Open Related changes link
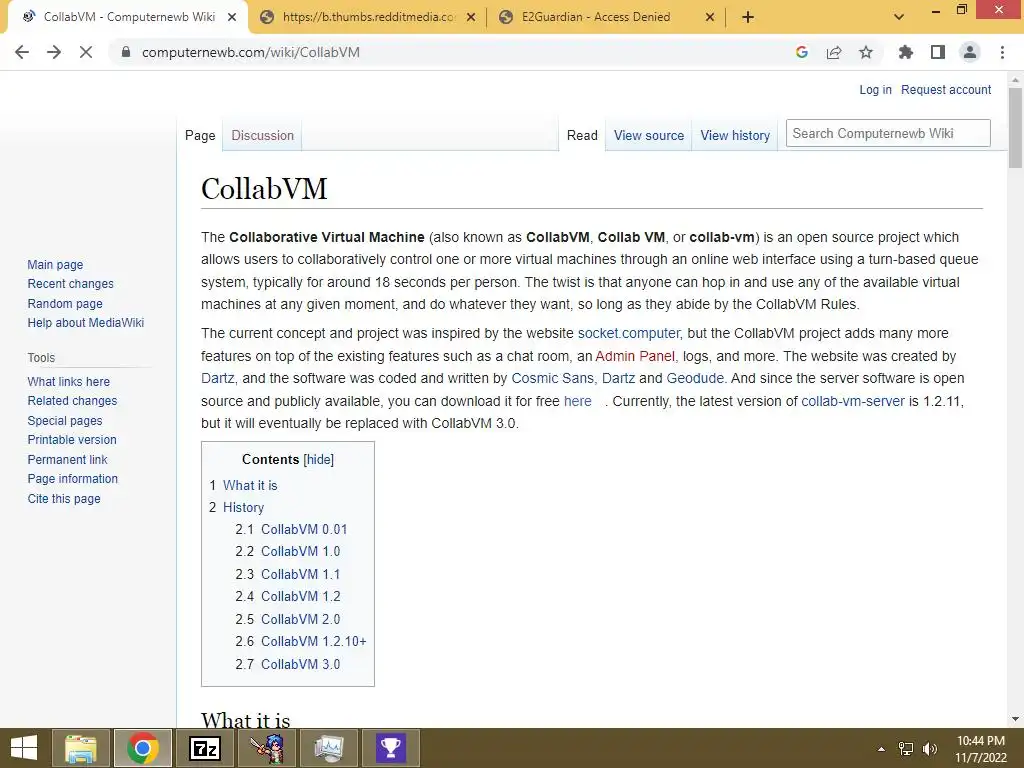 [72, 401]
